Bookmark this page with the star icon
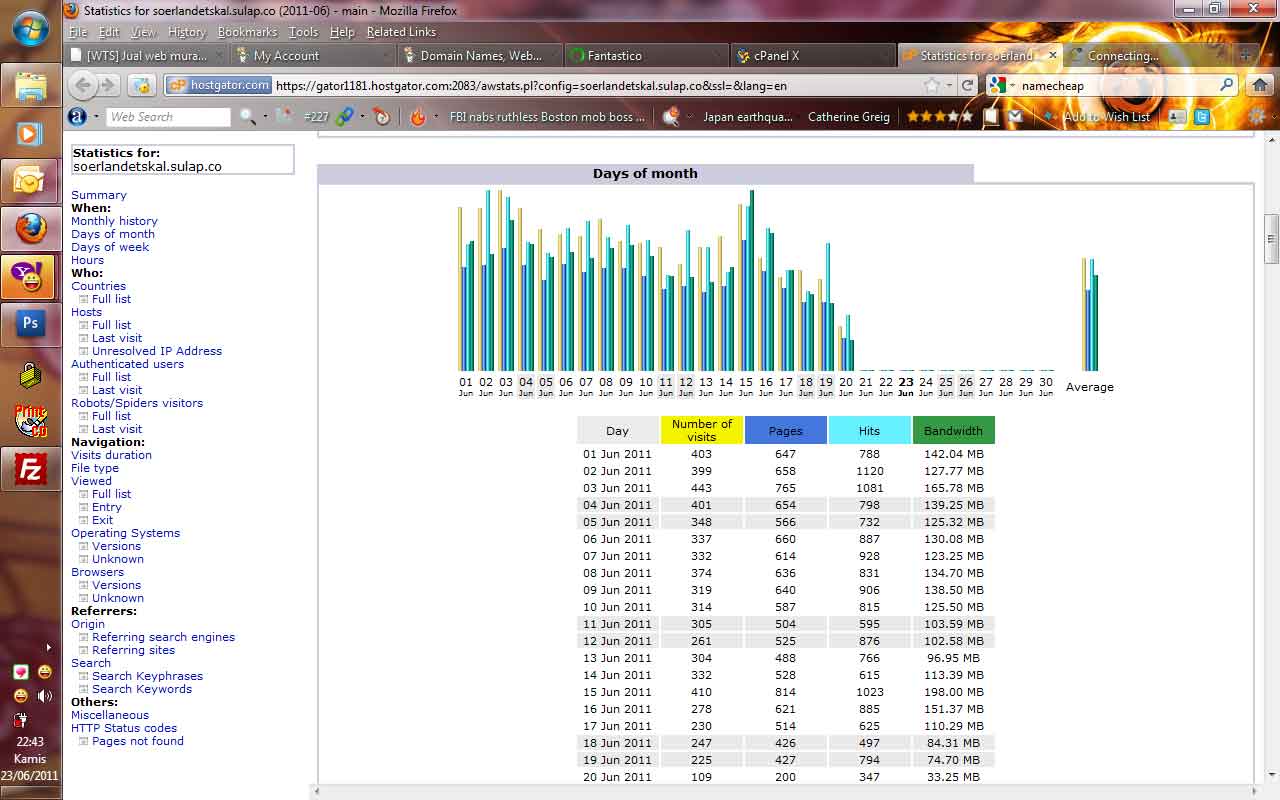The image size is (1280, 800). (x=932, y=85)
